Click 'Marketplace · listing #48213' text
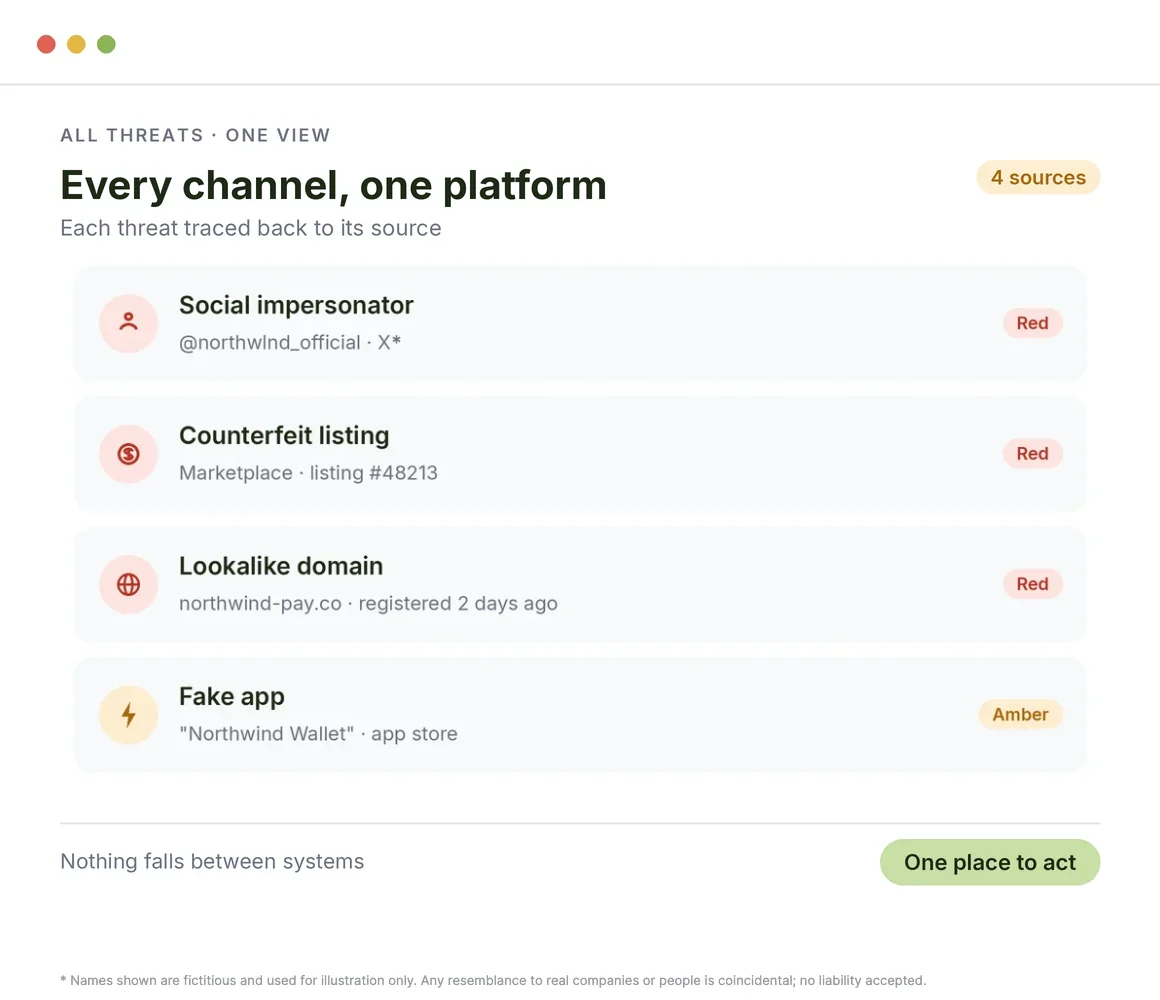This screenshot has width=1160, height=1000. pos(308,473)
